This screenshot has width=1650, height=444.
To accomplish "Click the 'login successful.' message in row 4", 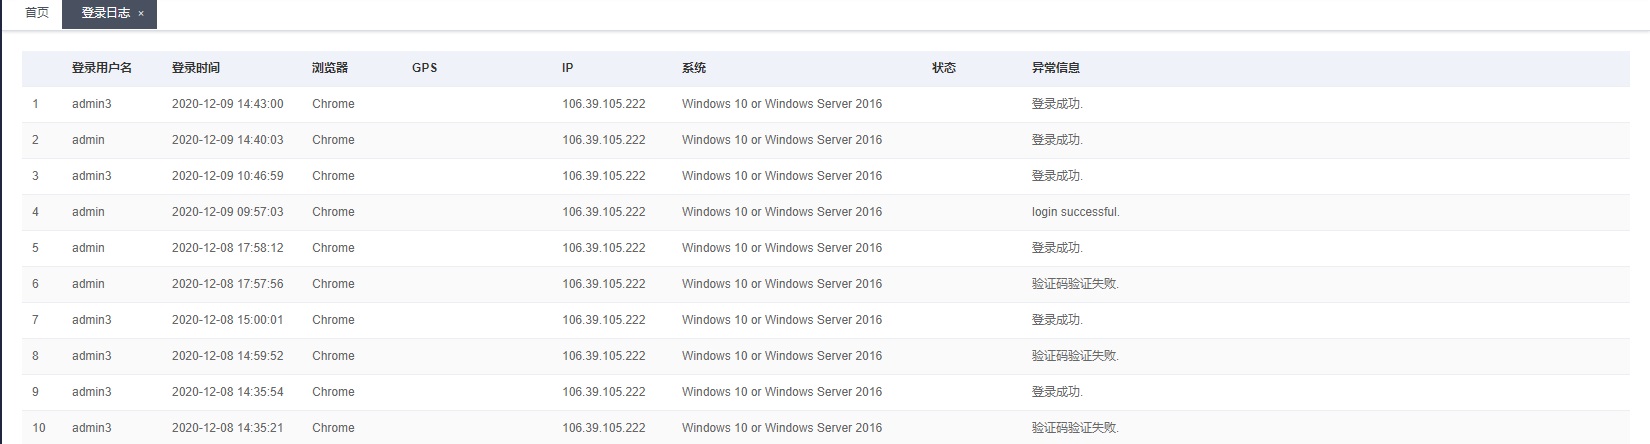I will pos(1075,212).
